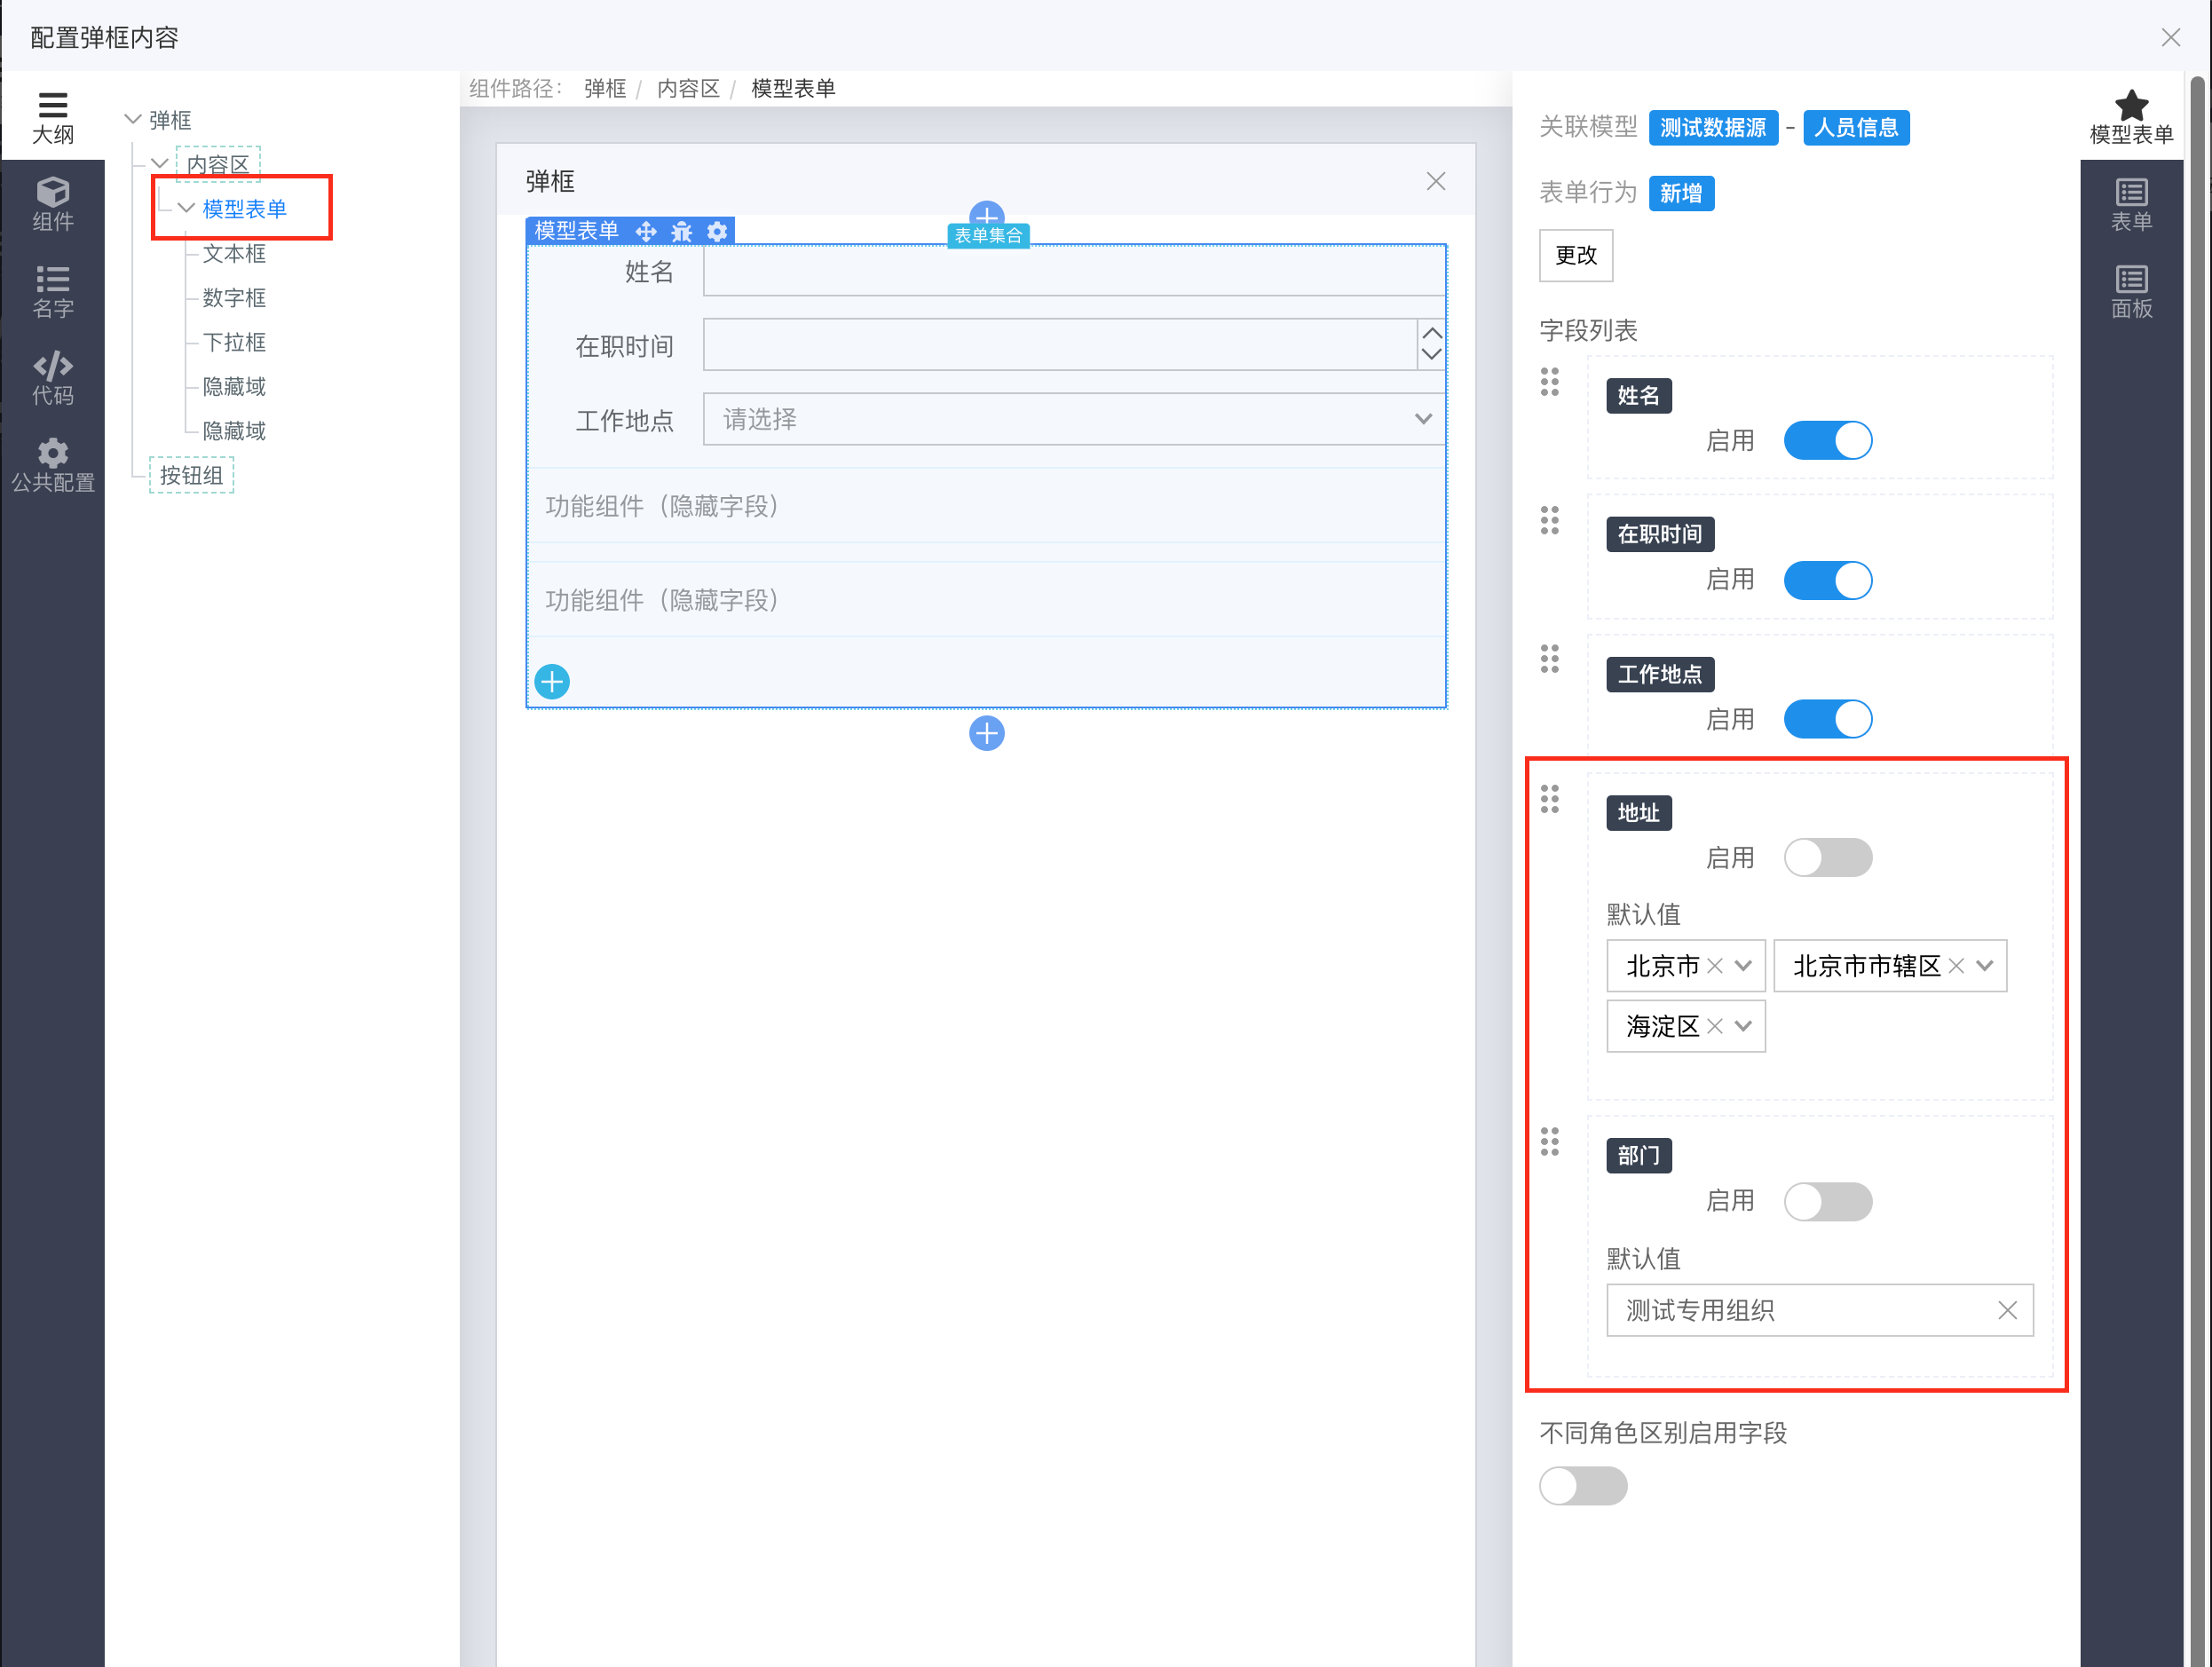The image size is (2212, 1667).
Task: Close the 弹框 preview dialog
Action: pos(1436,181)
